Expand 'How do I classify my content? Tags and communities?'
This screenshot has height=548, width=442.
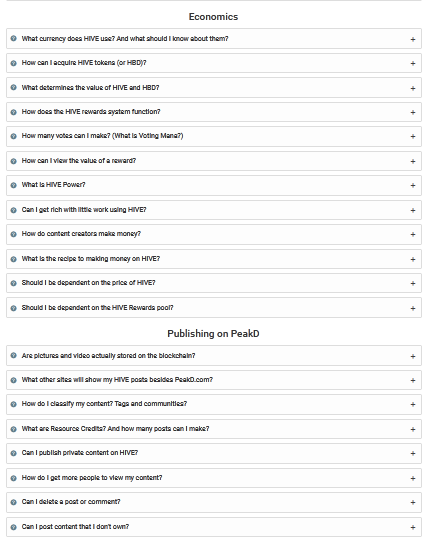[214, 404]
